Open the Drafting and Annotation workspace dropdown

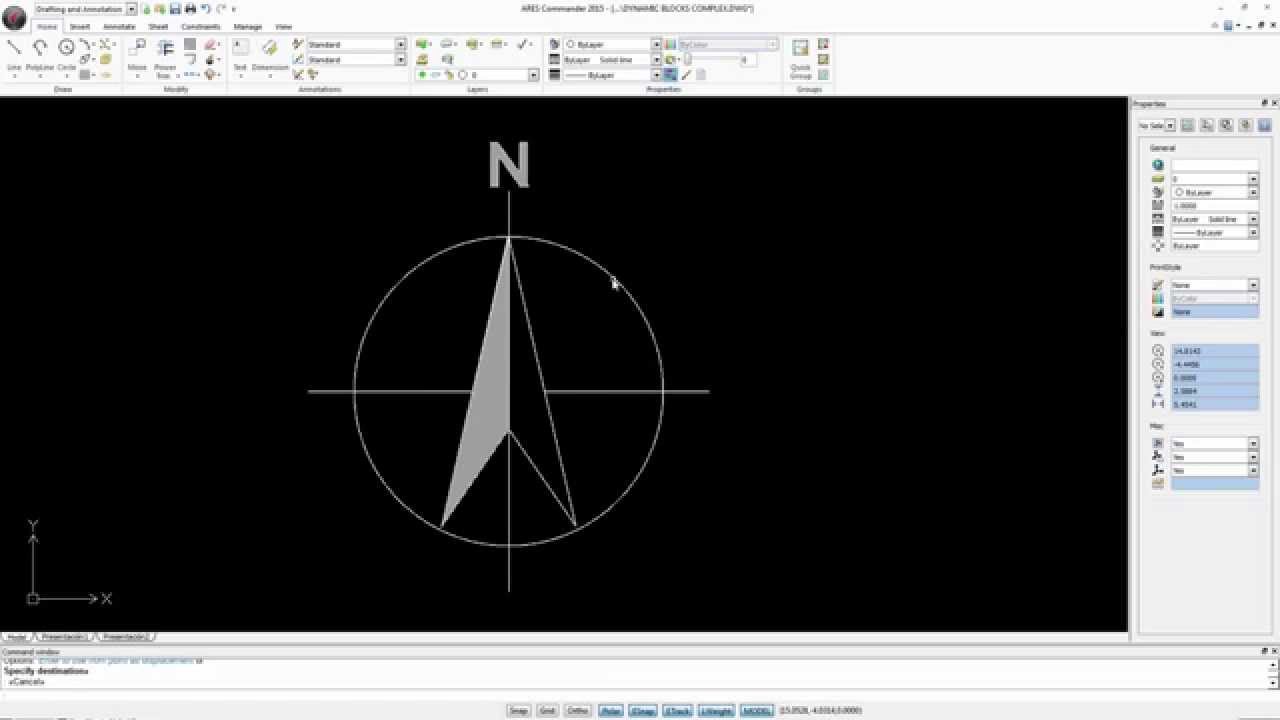[131, 9]
